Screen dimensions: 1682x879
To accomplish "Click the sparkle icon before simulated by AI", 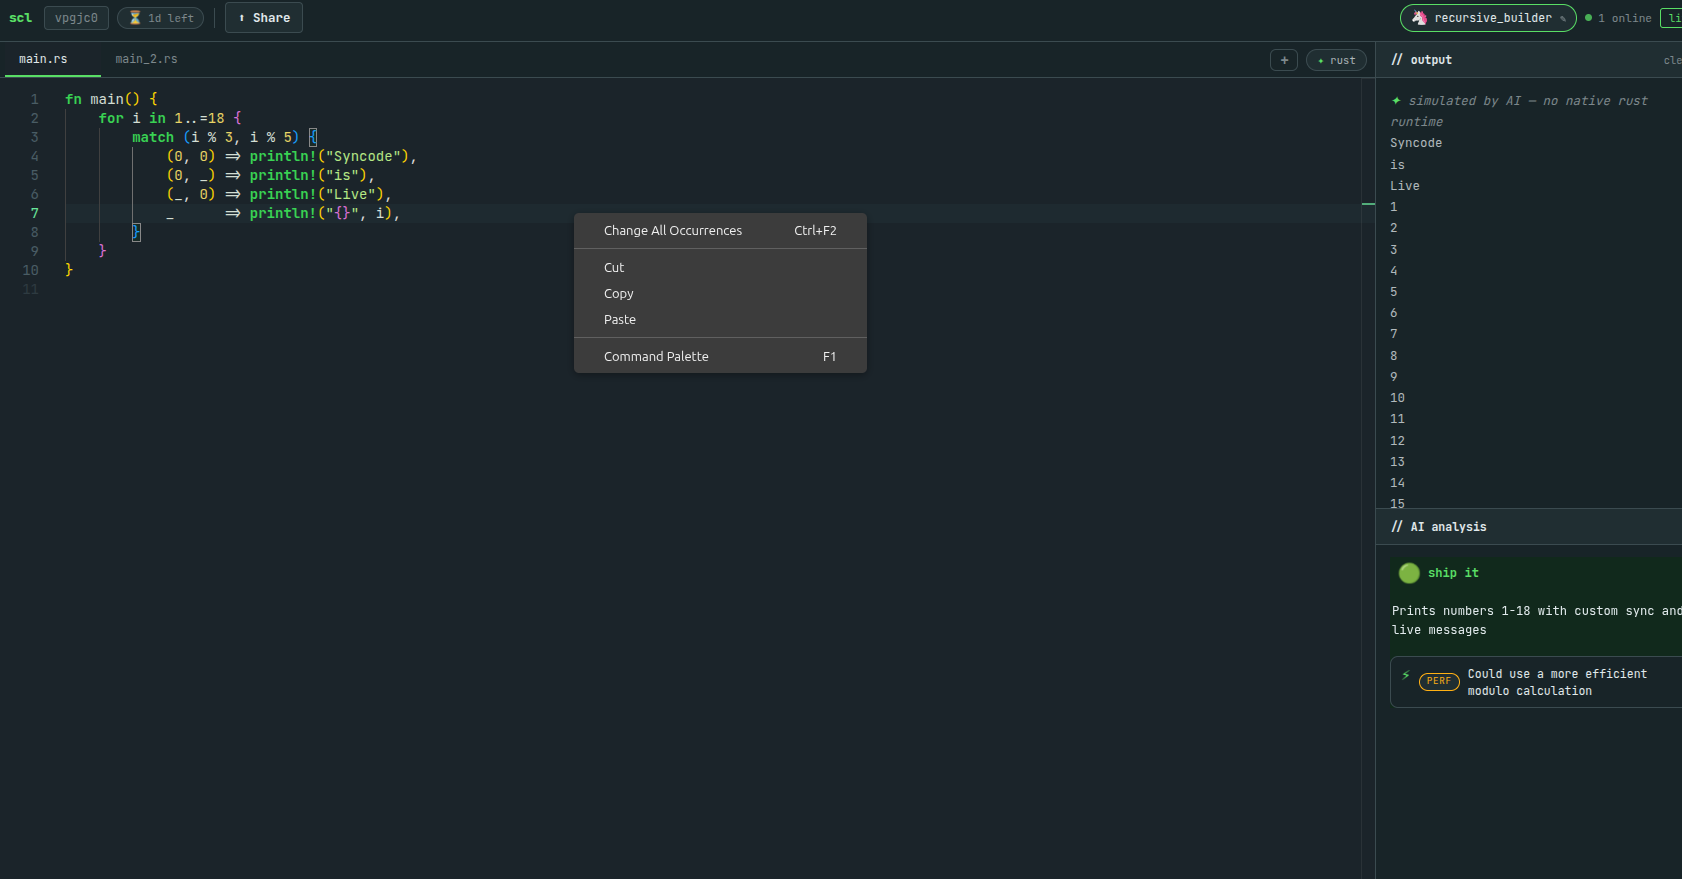I will [1396, 100].
